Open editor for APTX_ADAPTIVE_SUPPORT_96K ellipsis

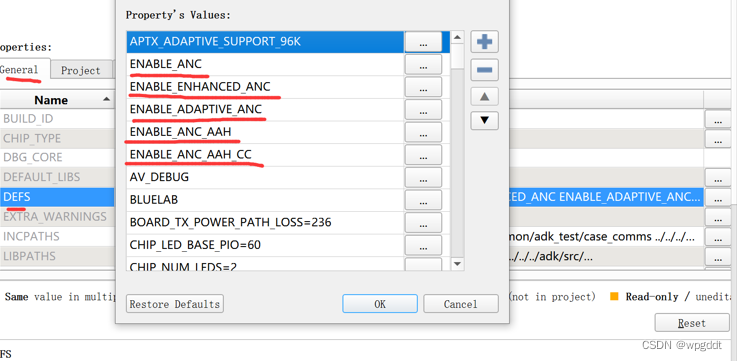[x=423, y=42]
